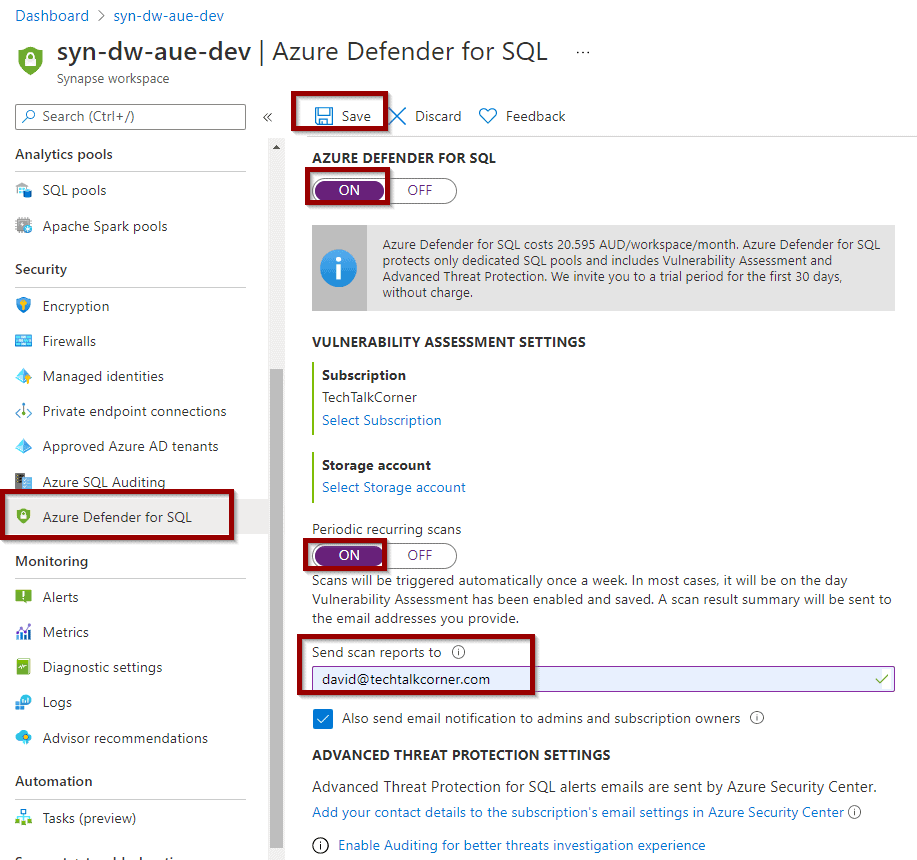Click the Tasks (preview) icon

(23, 817)
